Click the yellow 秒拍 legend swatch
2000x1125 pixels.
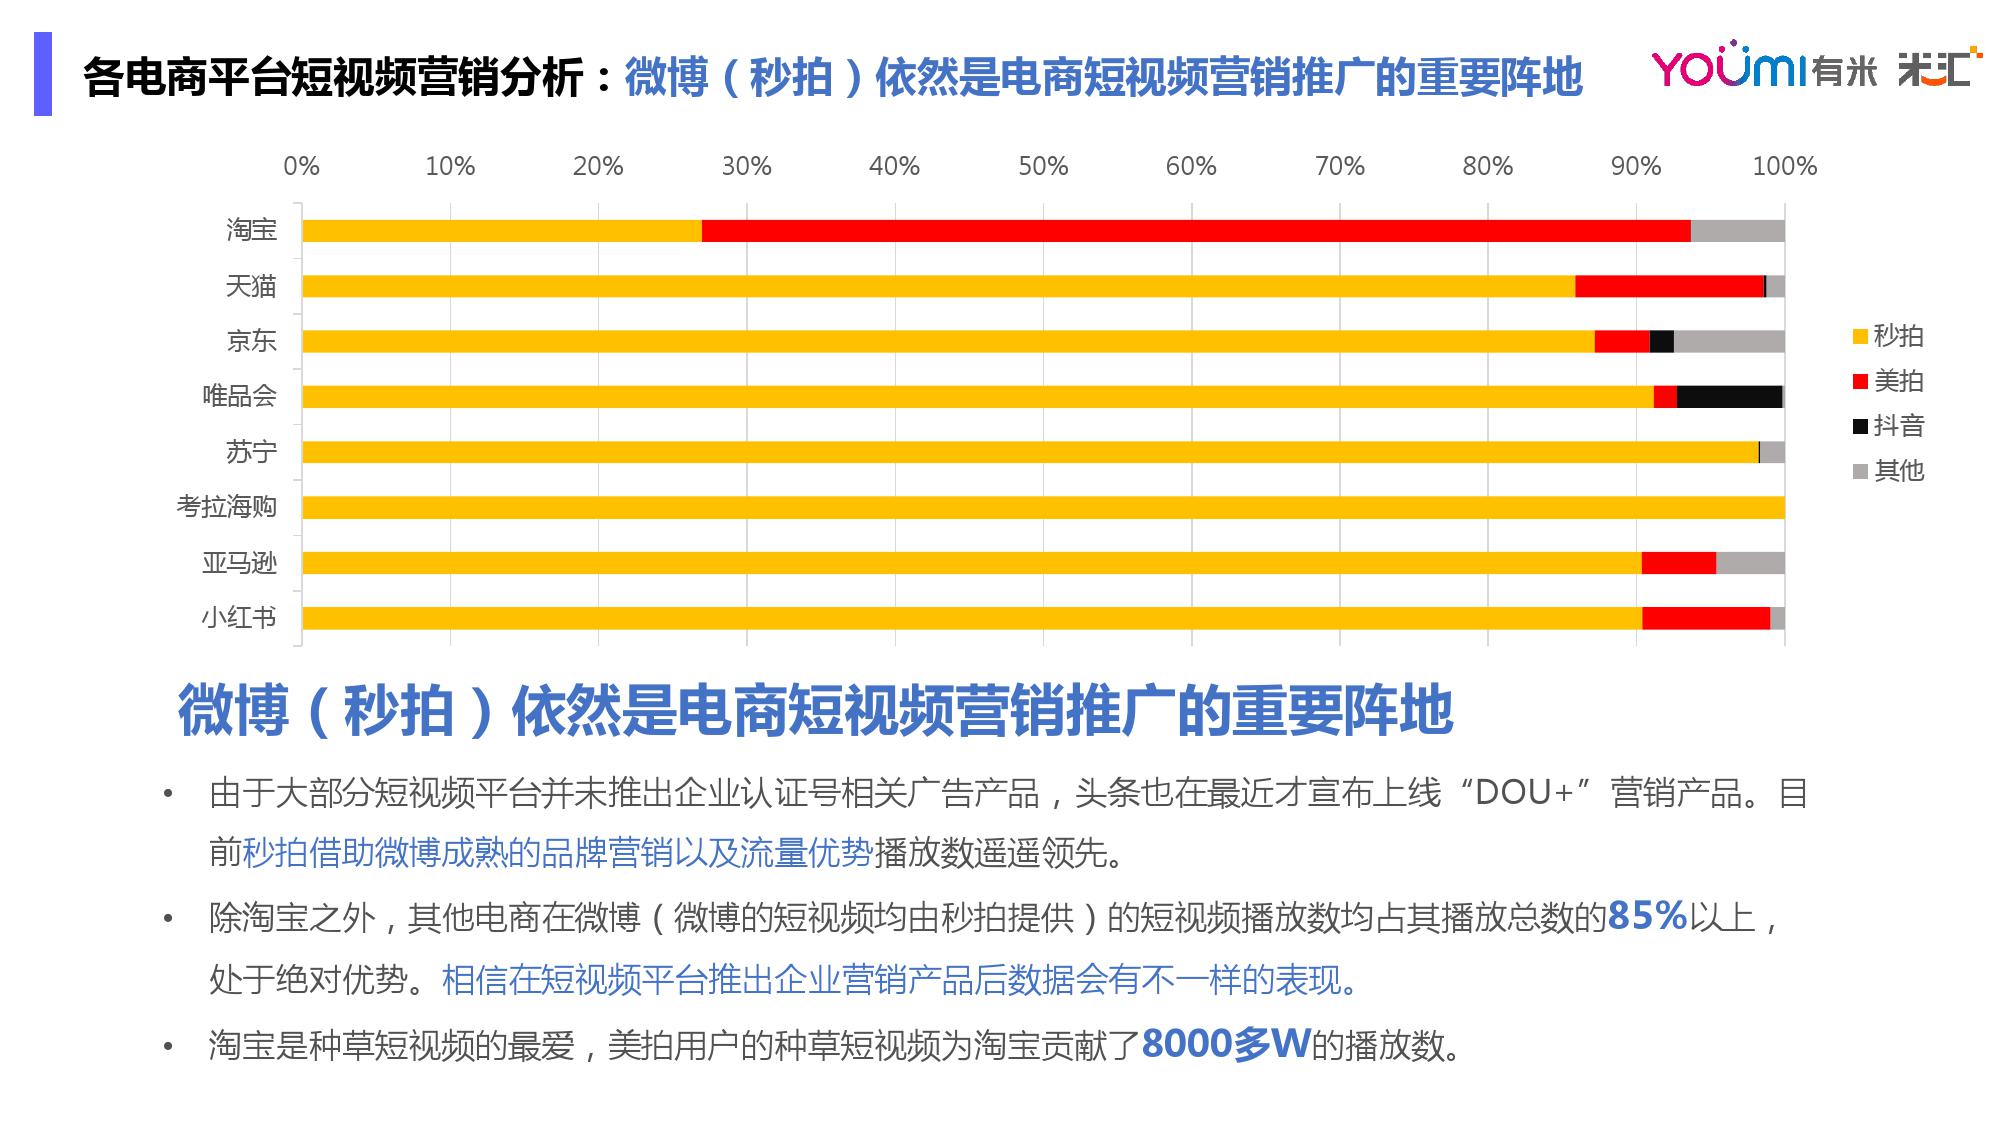pos(1860,337)
